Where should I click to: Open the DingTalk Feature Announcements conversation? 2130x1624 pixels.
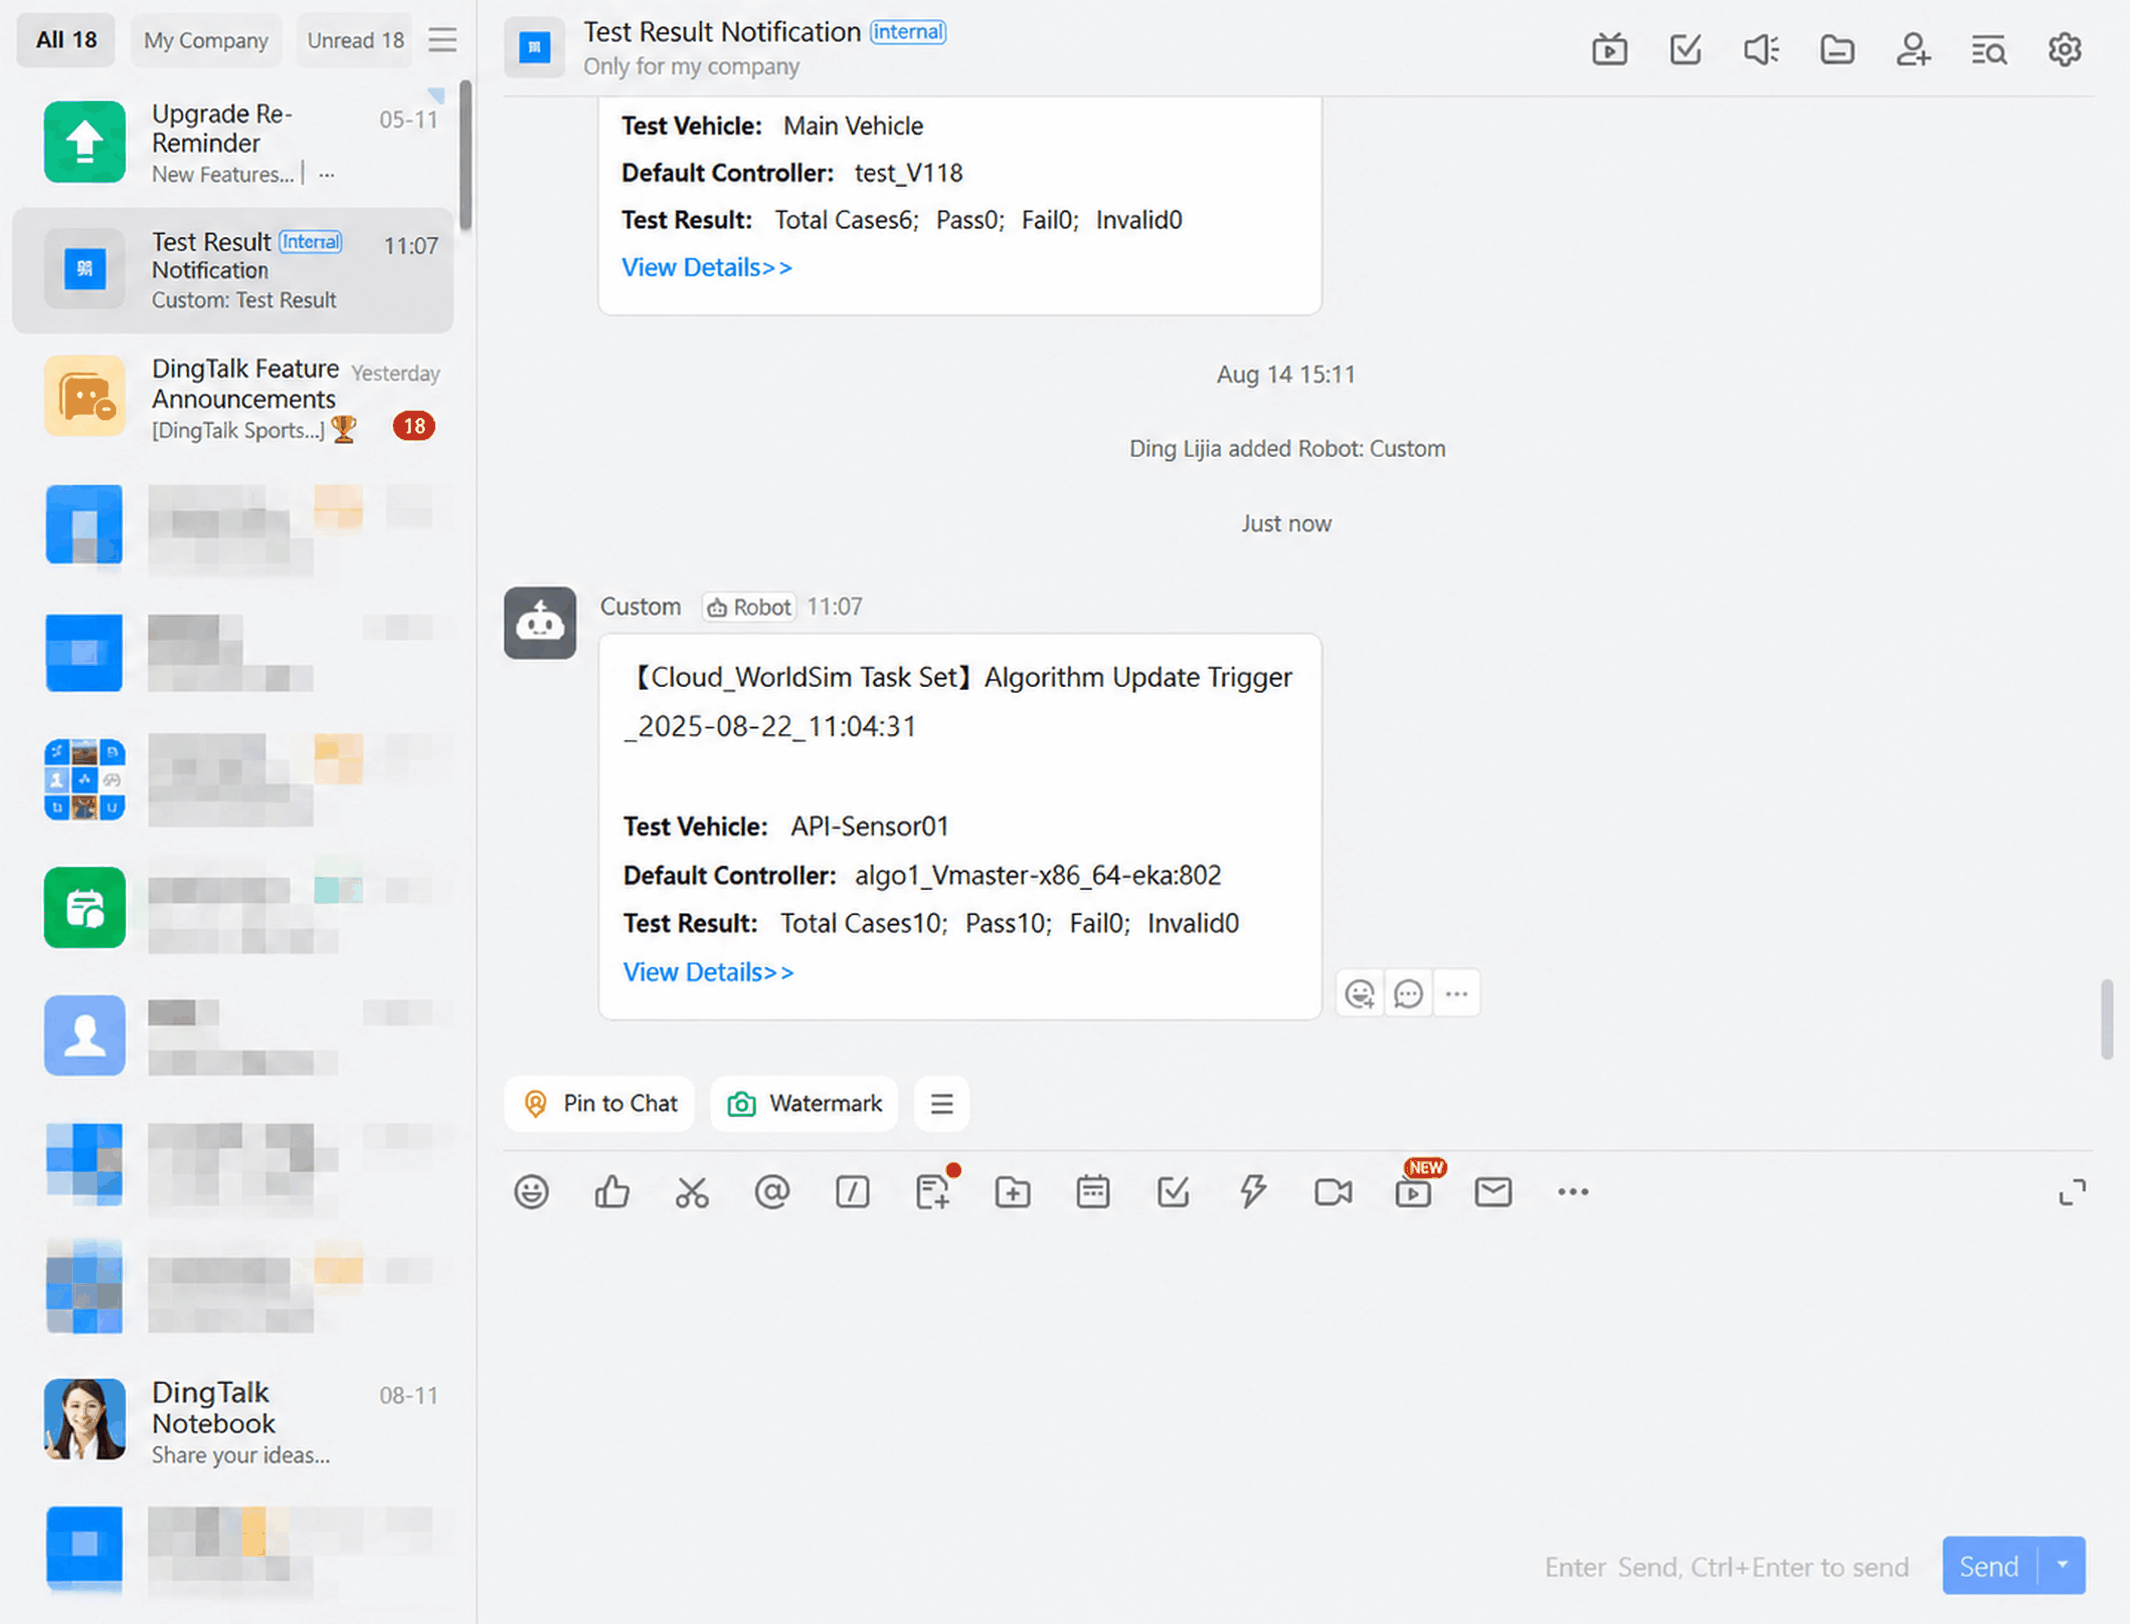(233, 397)
